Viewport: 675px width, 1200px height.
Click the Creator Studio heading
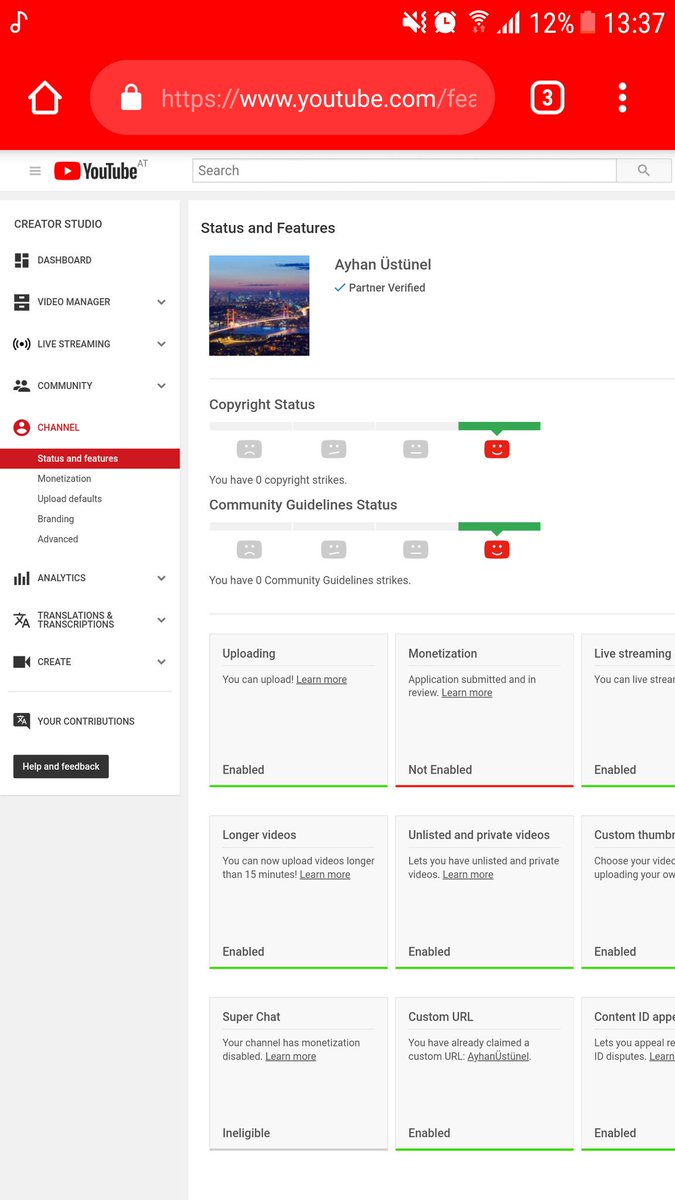pyautogui.click(x=58, y=224)
